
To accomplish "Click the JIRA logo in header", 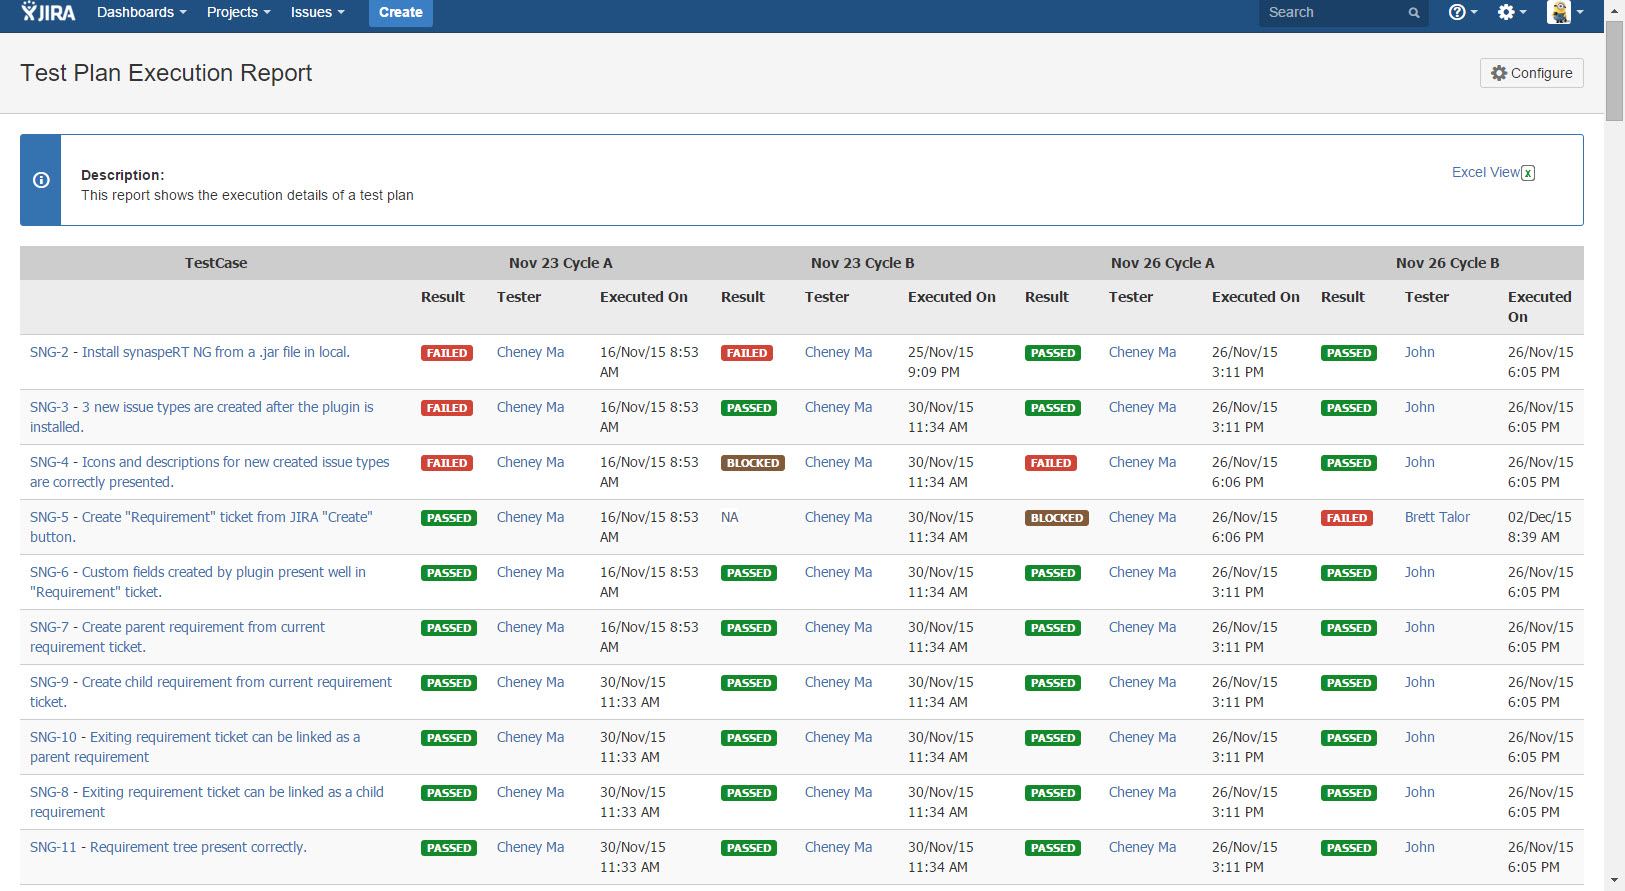I will pyautogui.click(x=48, y=12).
